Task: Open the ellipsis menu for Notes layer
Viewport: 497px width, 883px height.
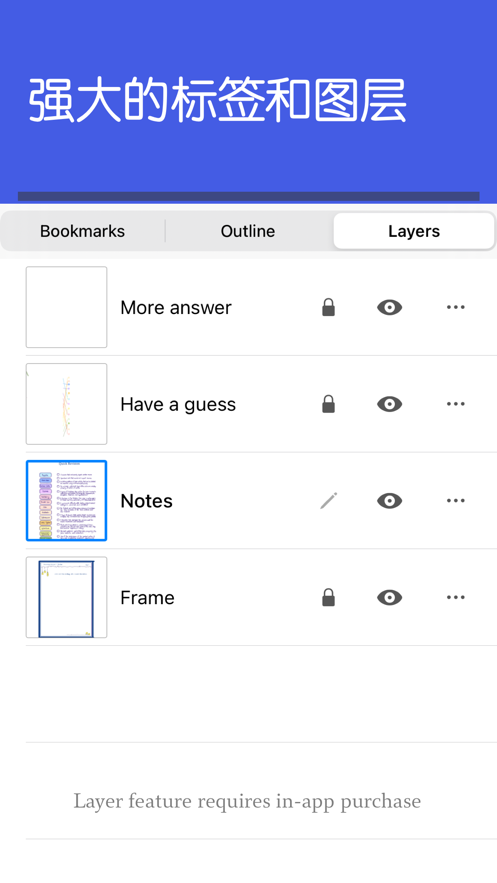Action: (455, 501)
